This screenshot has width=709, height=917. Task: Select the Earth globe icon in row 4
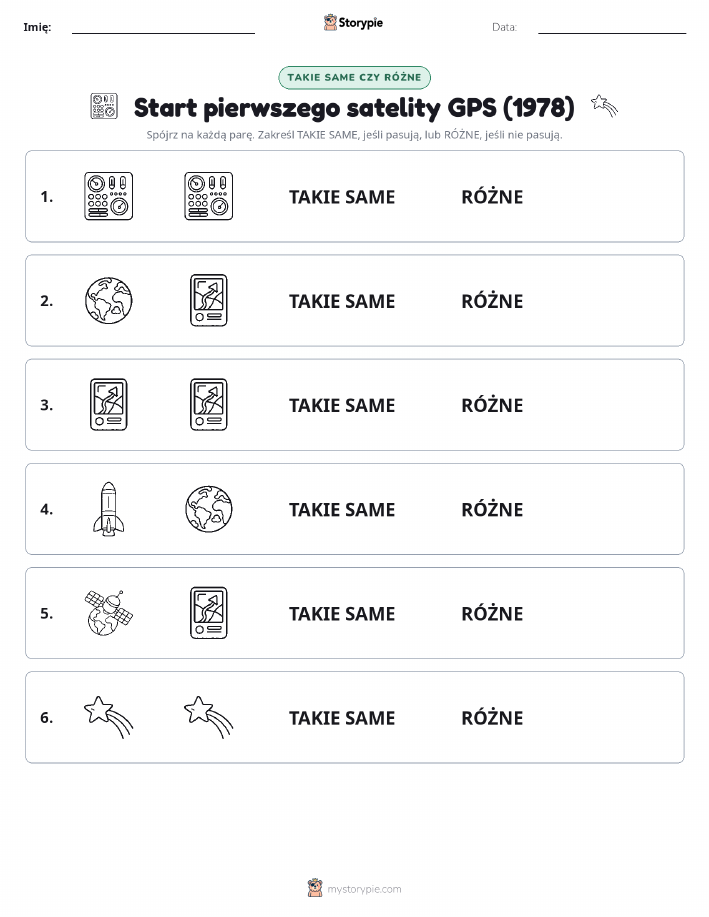click(209, 509)
